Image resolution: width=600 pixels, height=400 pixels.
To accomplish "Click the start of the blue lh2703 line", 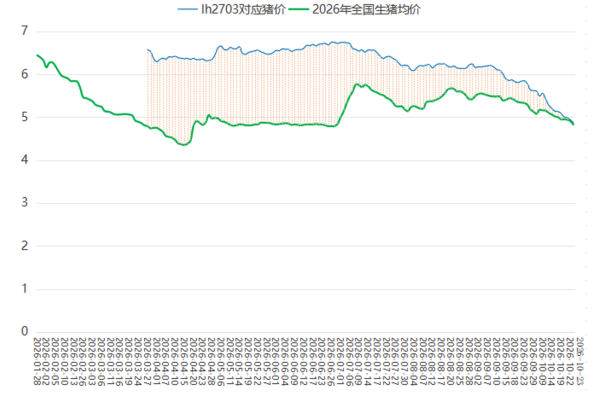I will click(x=148, y=49).
